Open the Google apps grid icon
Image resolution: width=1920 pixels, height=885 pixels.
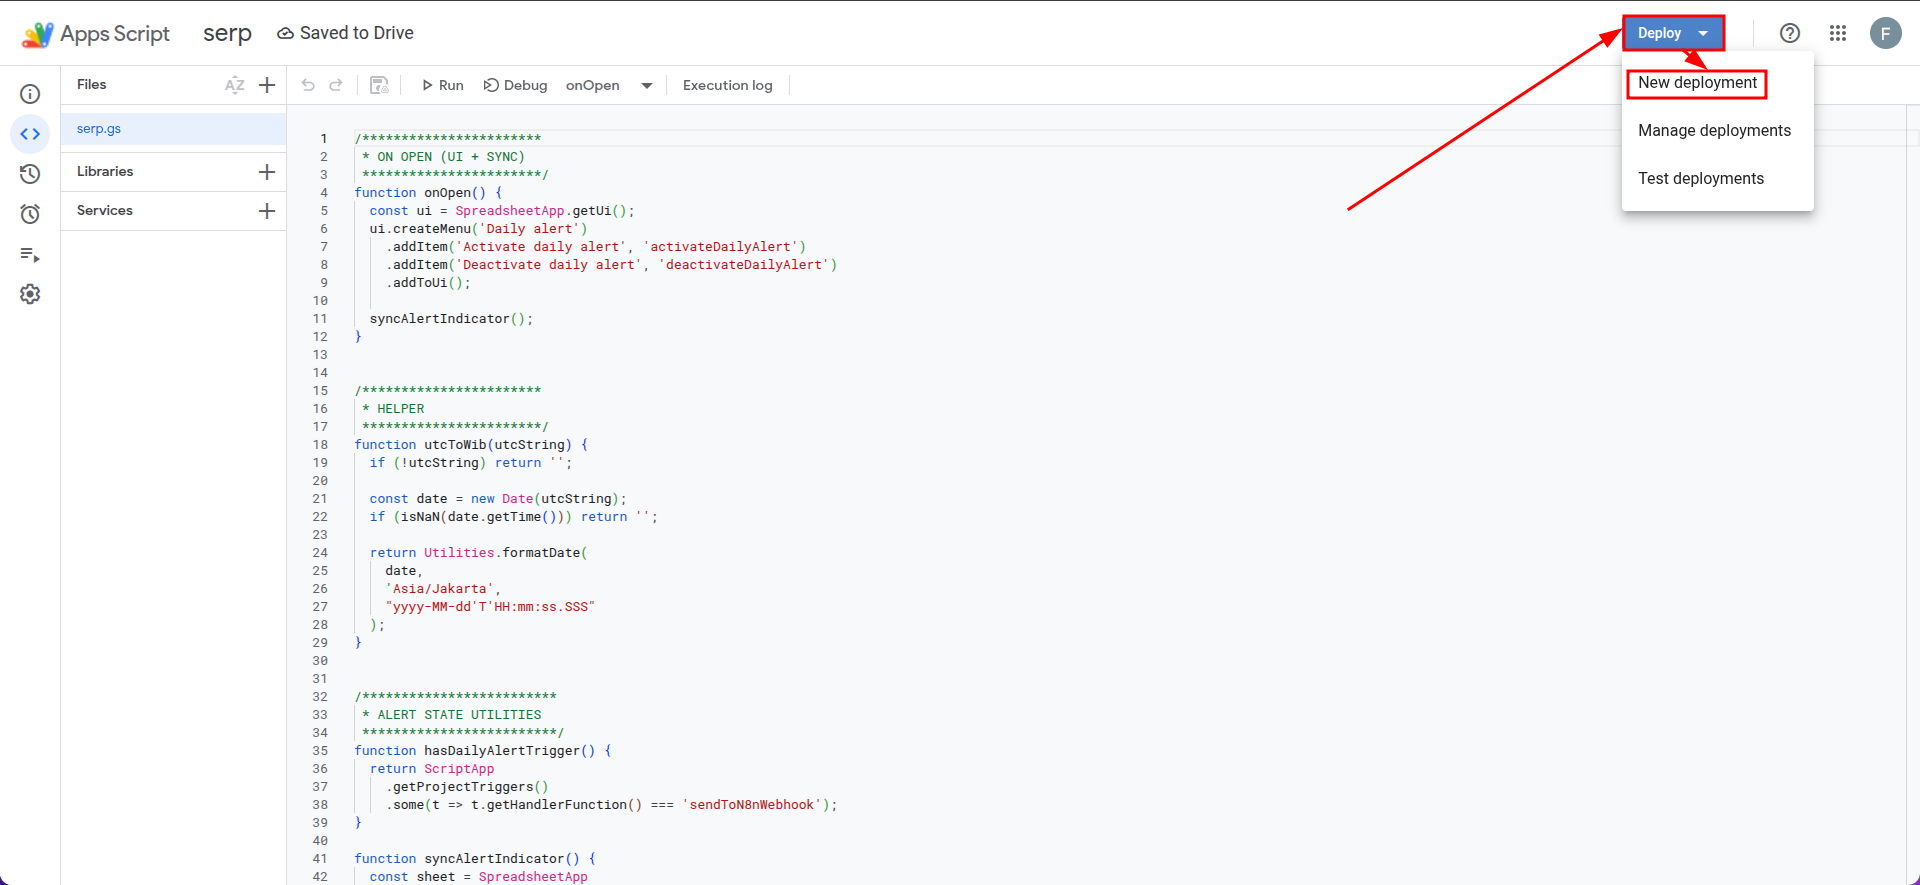click(x=1838, y=33)
